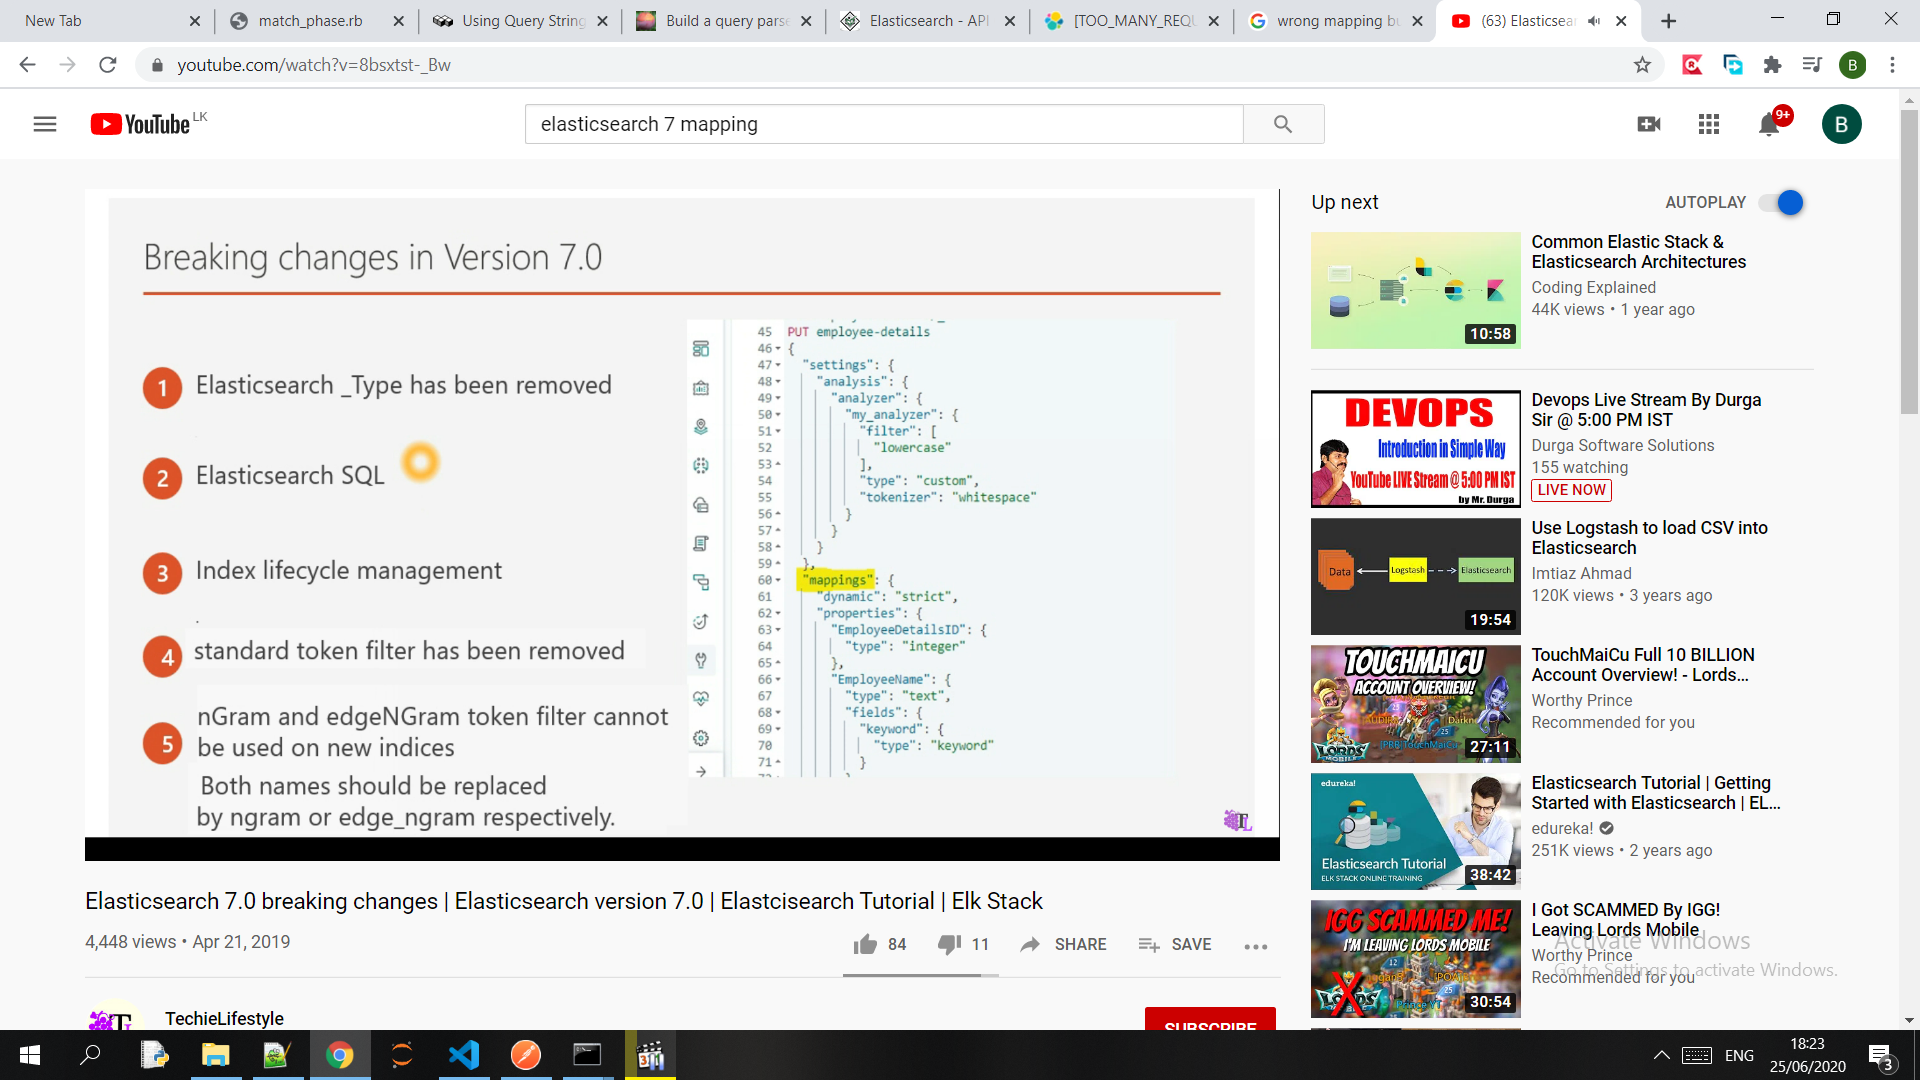Click the ENG language indicator

point(1739,1055)
